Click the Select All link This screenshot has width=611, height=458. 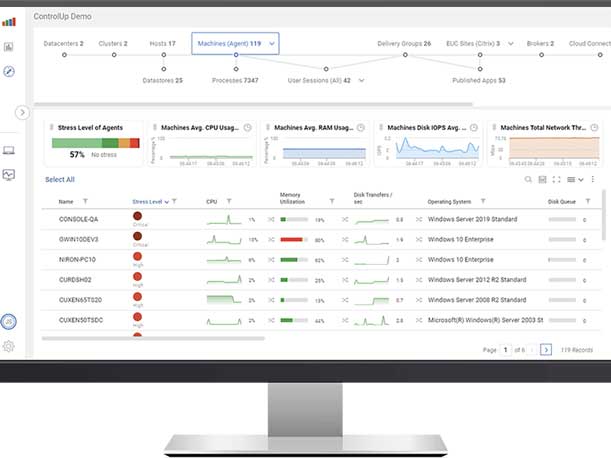[x=59, y=179]
